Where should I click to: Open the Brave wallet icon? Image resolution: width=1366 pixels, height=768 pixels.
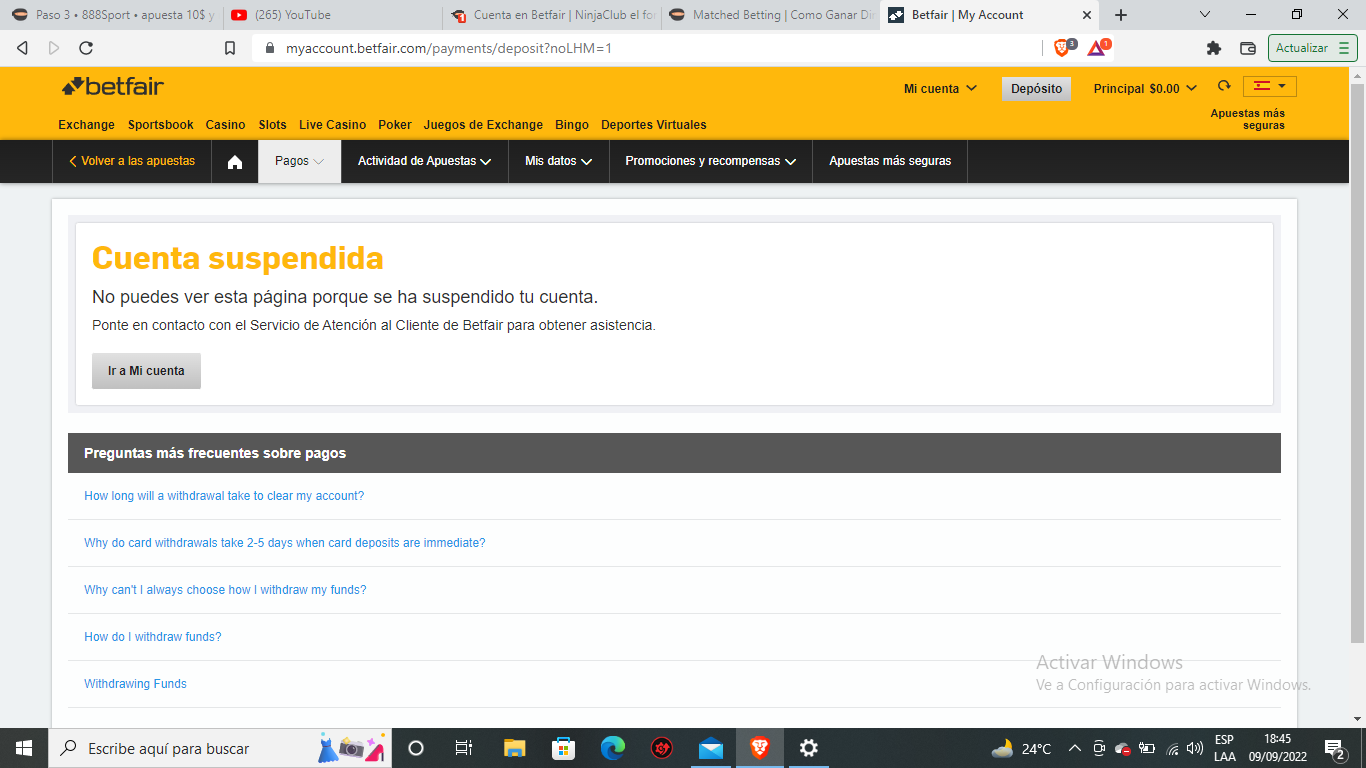1247,48
